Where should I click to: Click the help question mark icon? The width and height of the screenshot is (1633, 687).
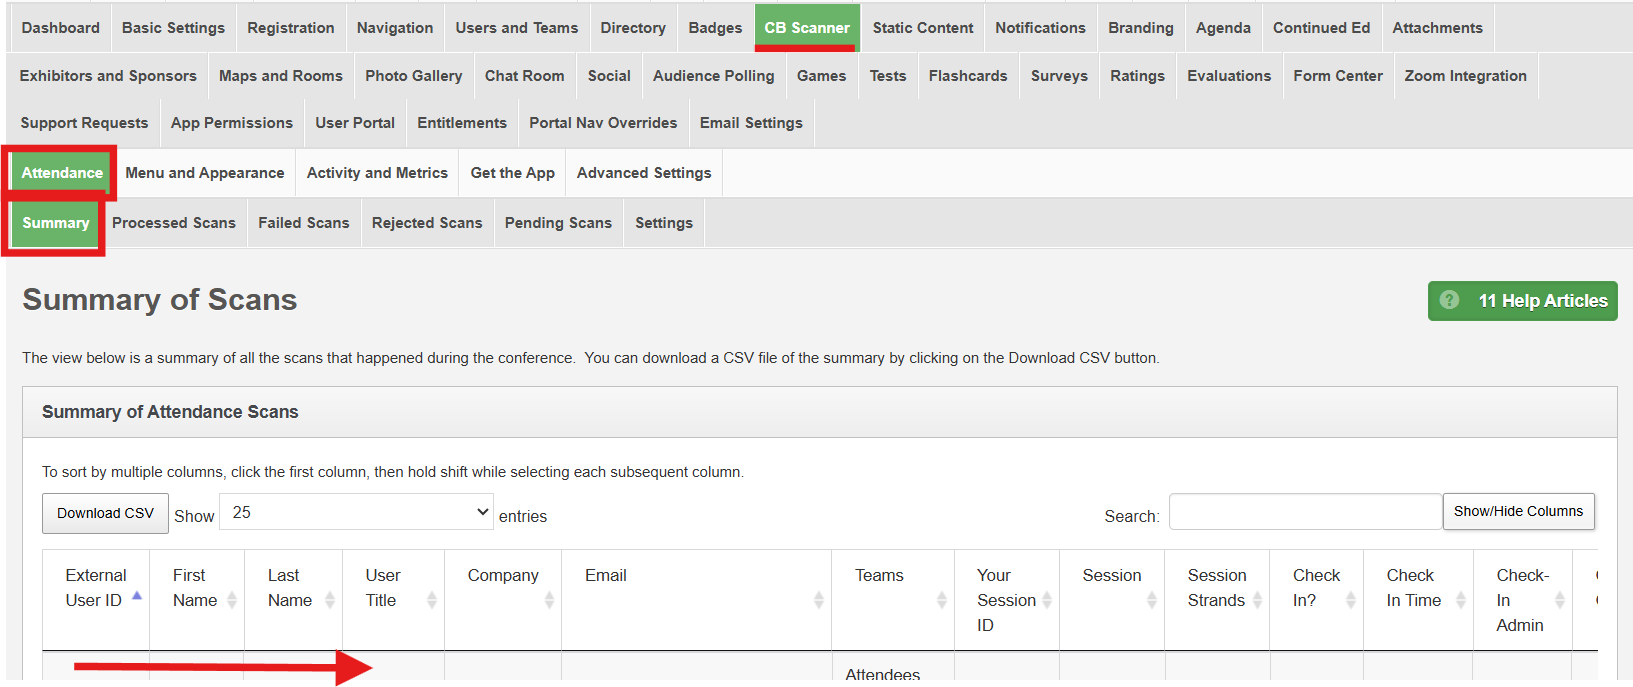pos(1449,300)
